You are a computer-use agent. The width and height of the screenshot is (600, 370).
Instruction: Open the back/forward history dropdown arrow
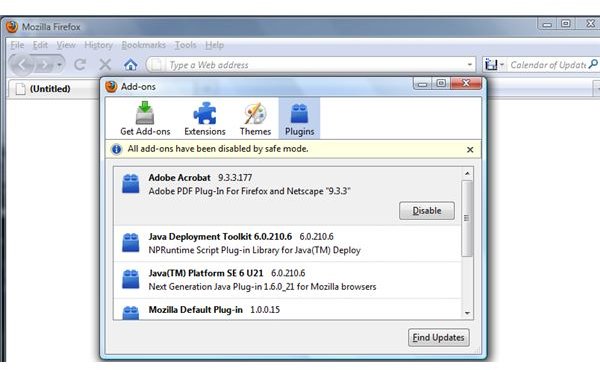[x=59, y=65]
